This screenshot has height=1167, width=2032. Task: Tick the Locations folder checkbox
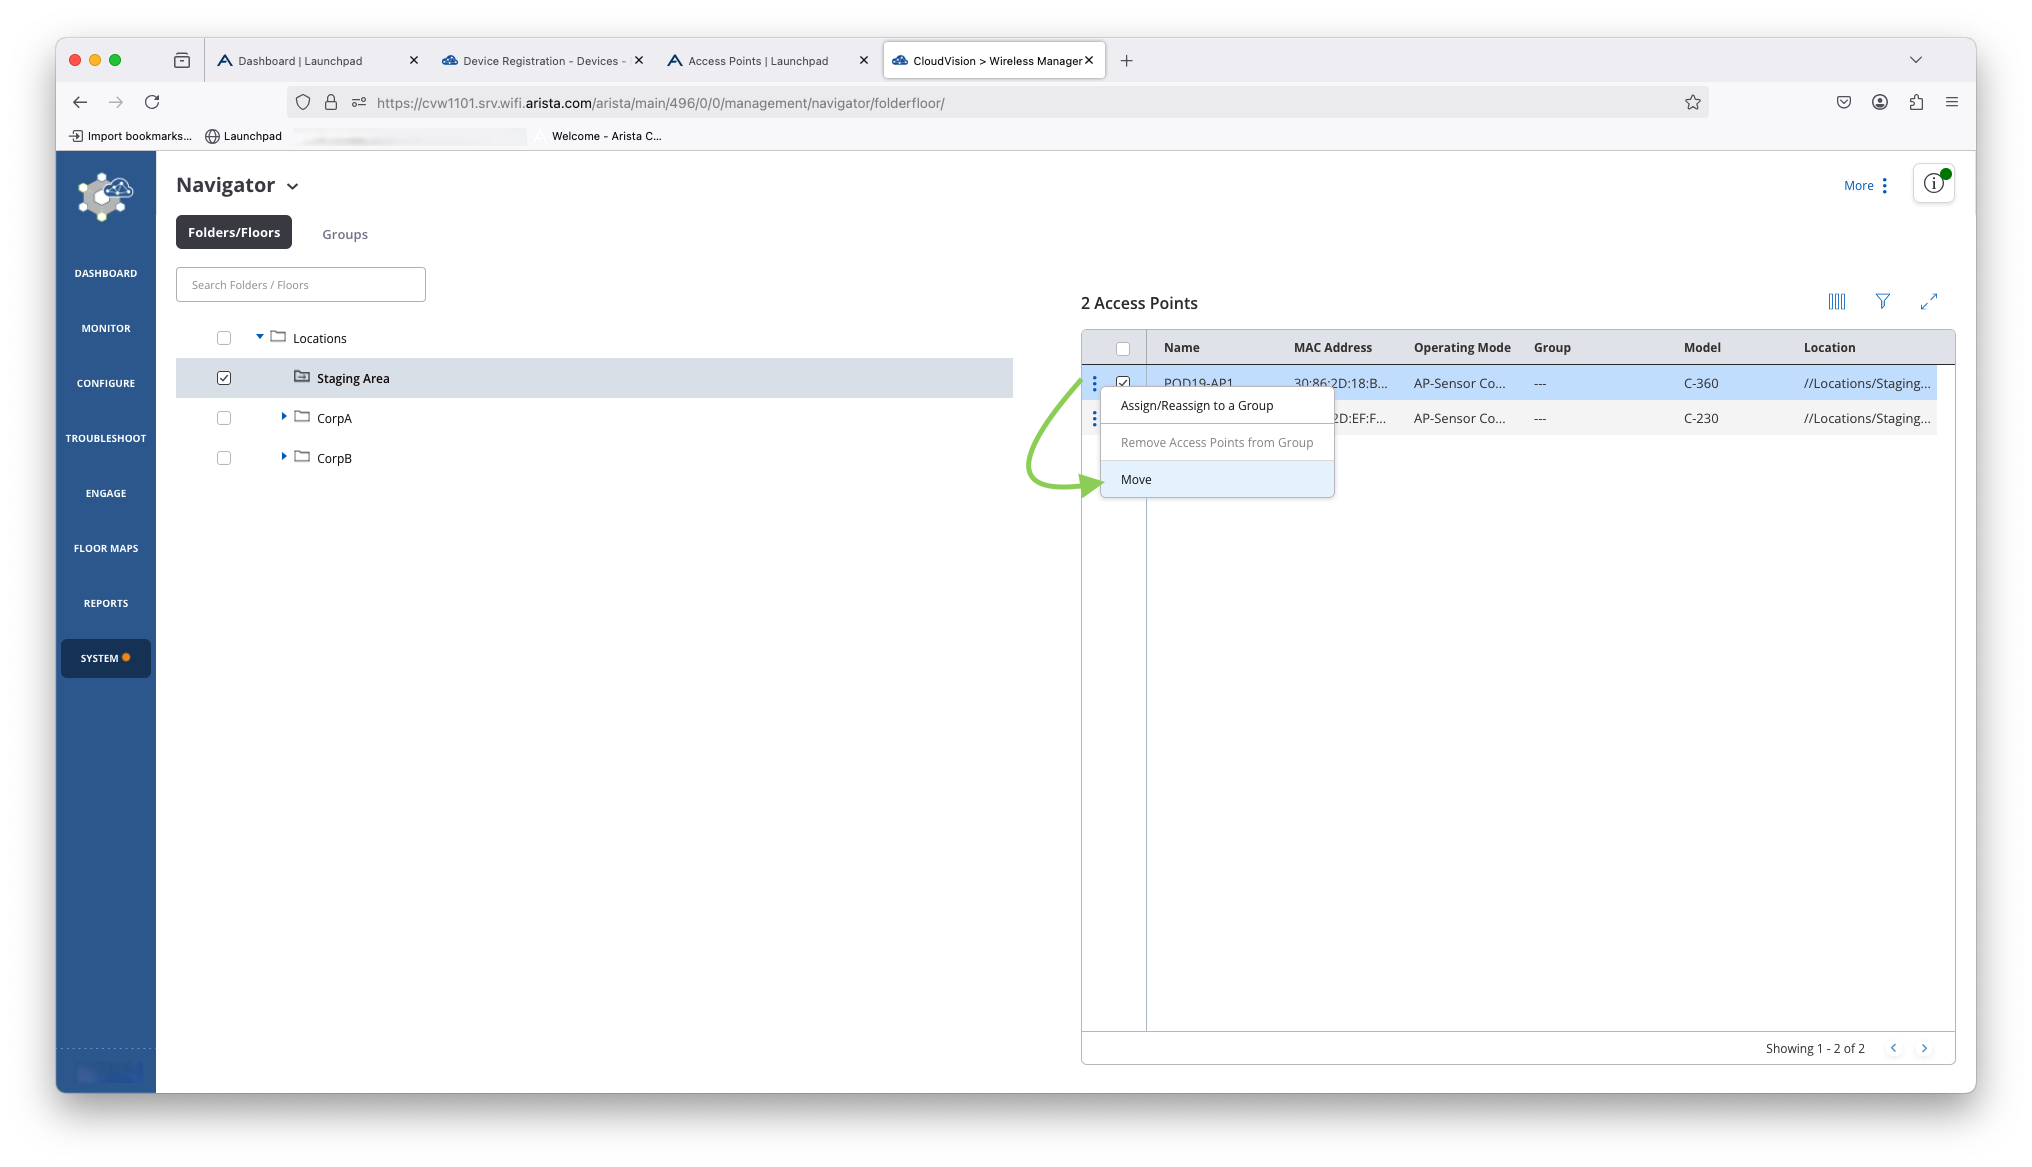[x=224, y=338]
